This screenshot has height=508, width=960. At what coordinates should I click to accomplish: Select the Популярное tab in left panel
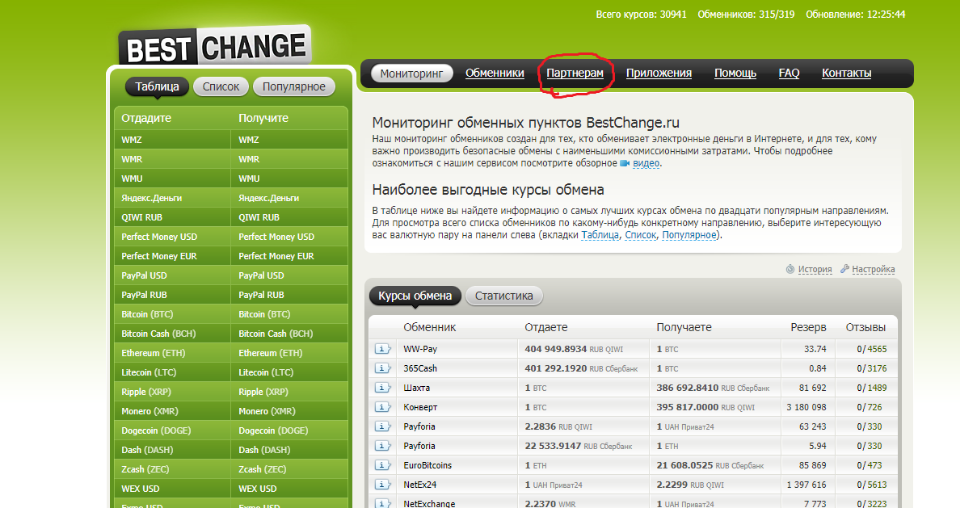pos(294,87)
